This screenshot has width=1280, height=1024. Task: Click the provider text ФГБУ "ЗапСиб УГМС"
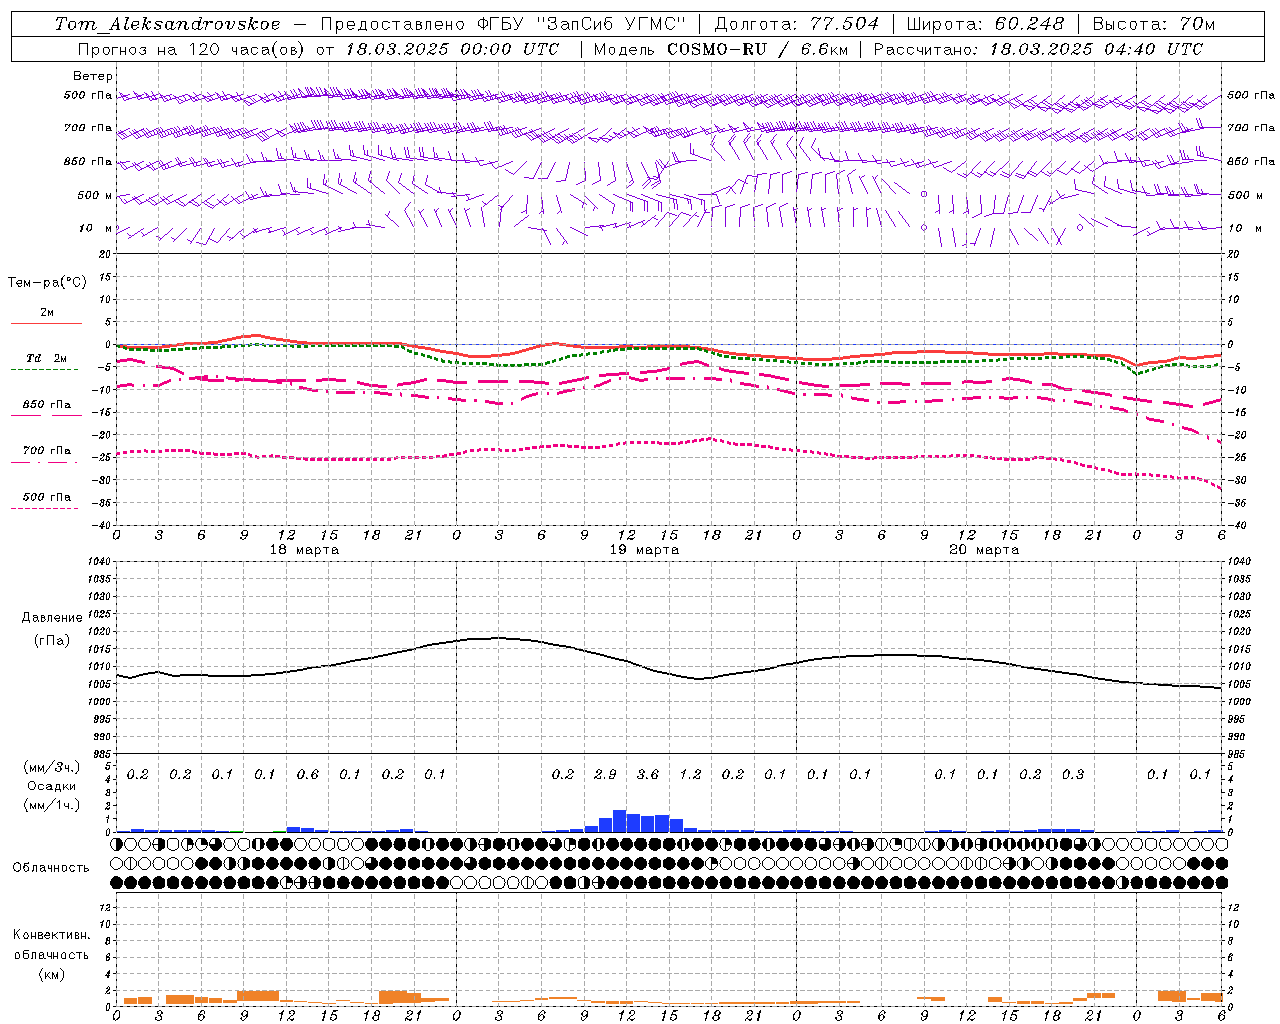(x=582, y=24)
